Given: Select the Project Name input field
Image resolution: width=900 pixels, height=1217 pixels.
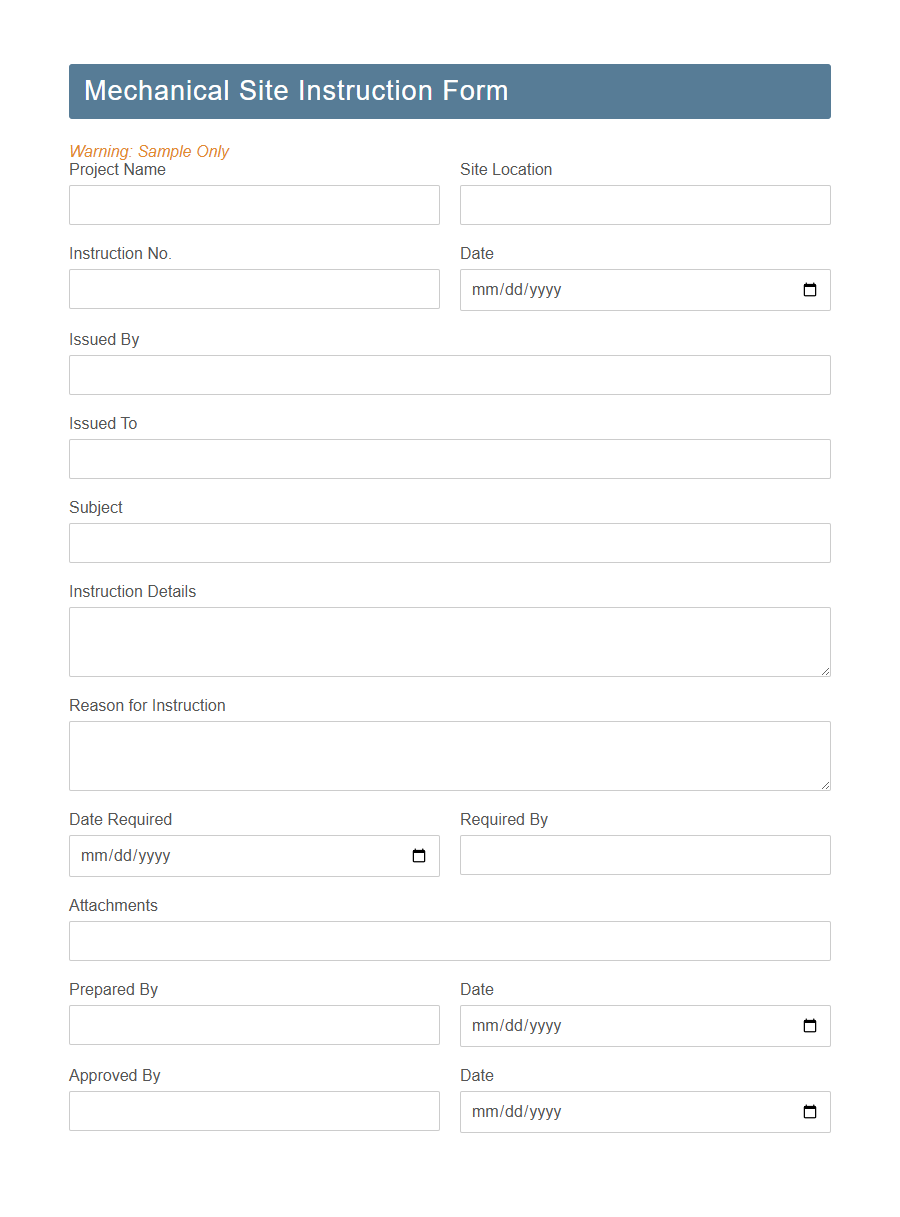Looking at the screenshot, I should (x=254, y=205).
